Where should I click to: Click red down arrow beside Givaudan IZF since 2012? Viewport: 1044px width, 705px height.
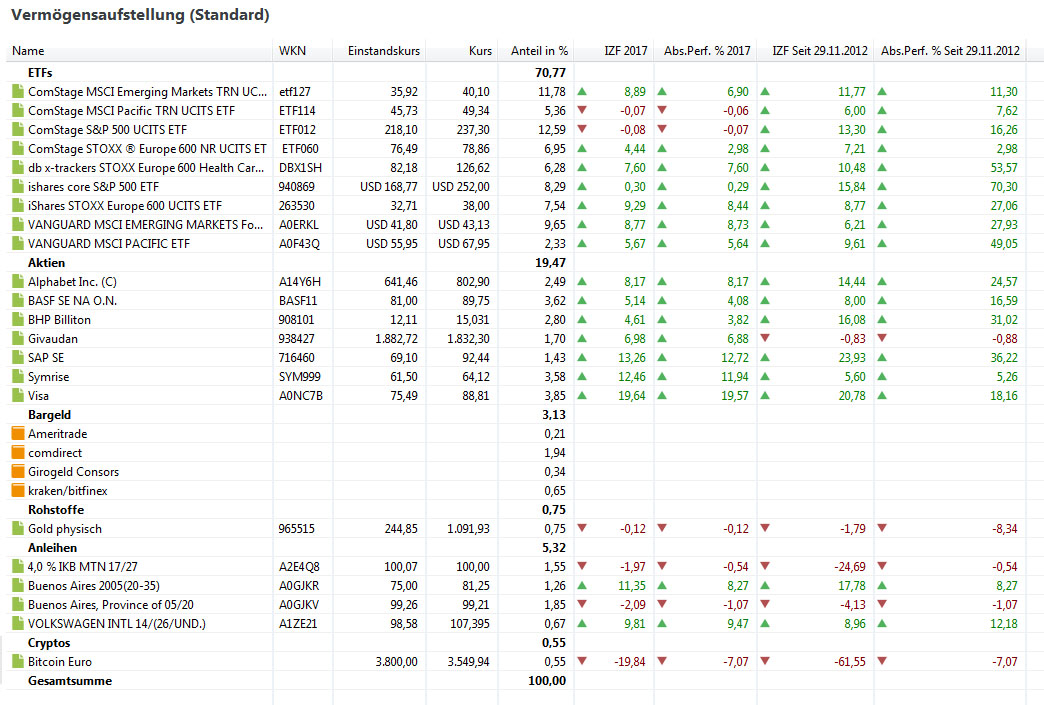[765, 338]
